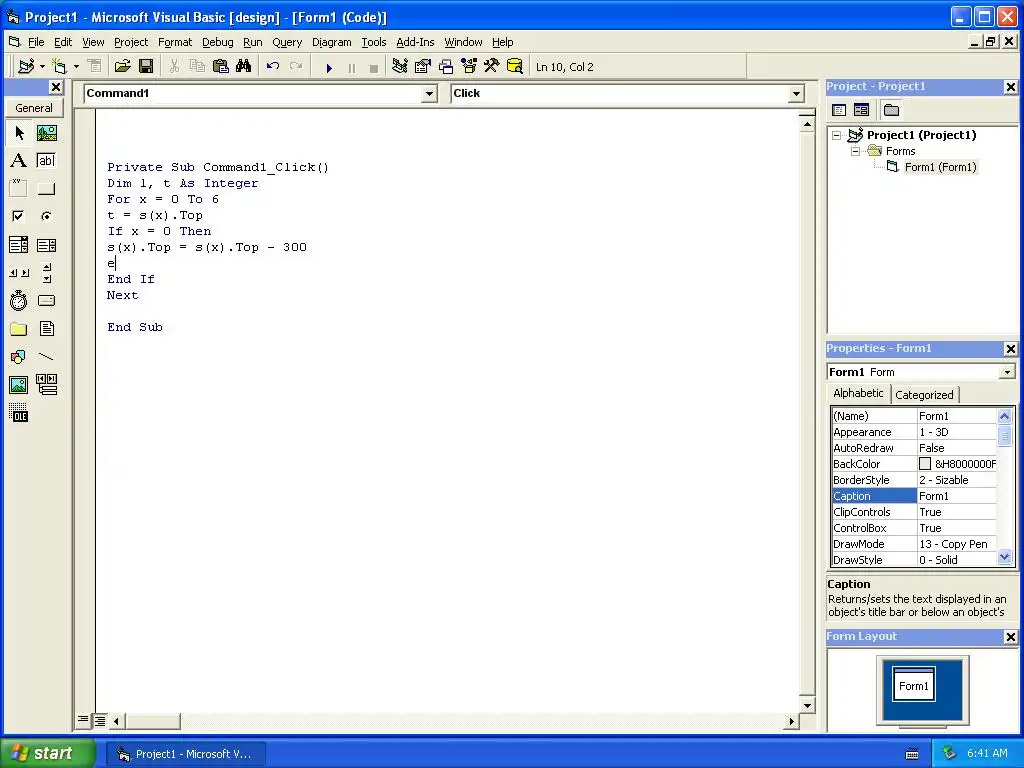
Task: Switch to the Categorized tab
Action: point(924,395)
